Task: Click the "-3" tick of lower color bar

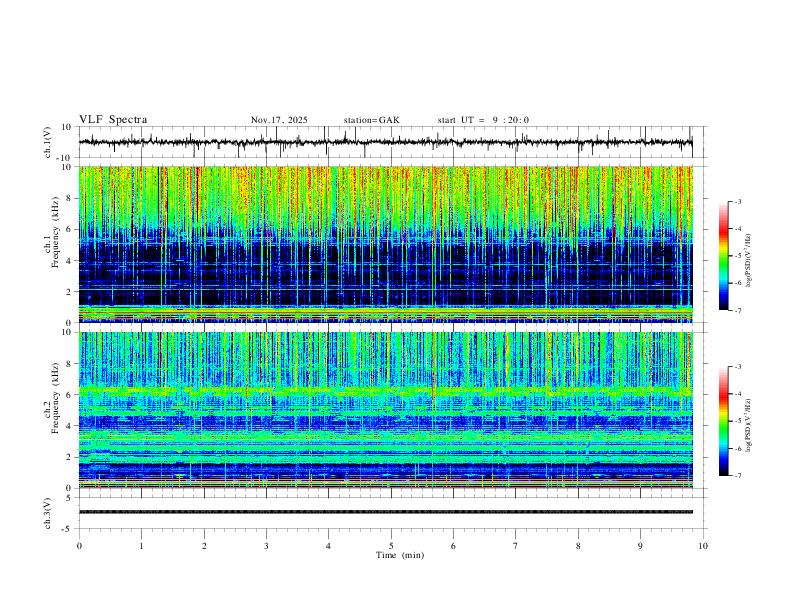Action: [737, 367]
